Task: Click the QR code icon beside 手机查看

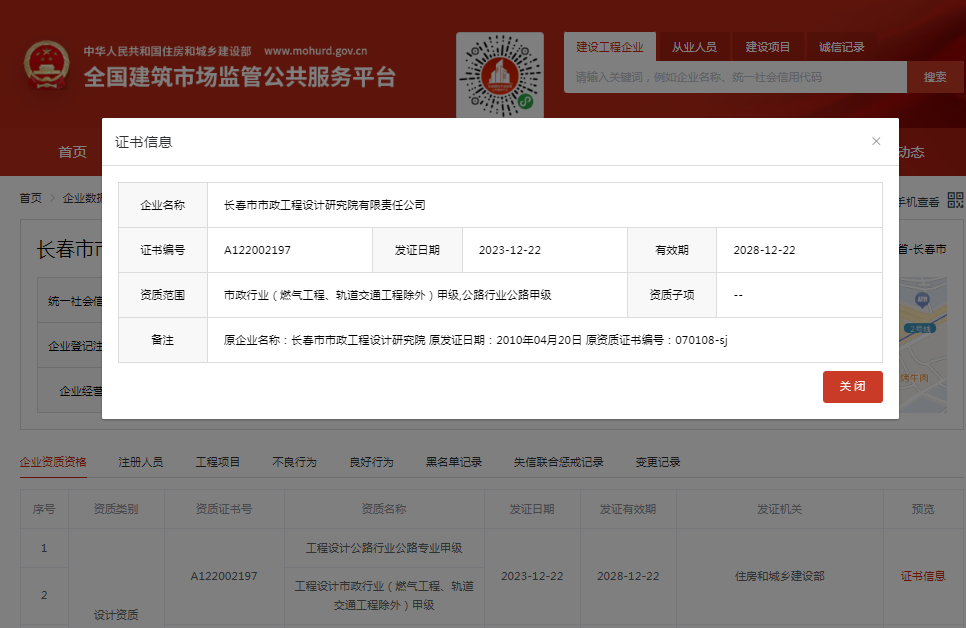Action: point(955,201)
